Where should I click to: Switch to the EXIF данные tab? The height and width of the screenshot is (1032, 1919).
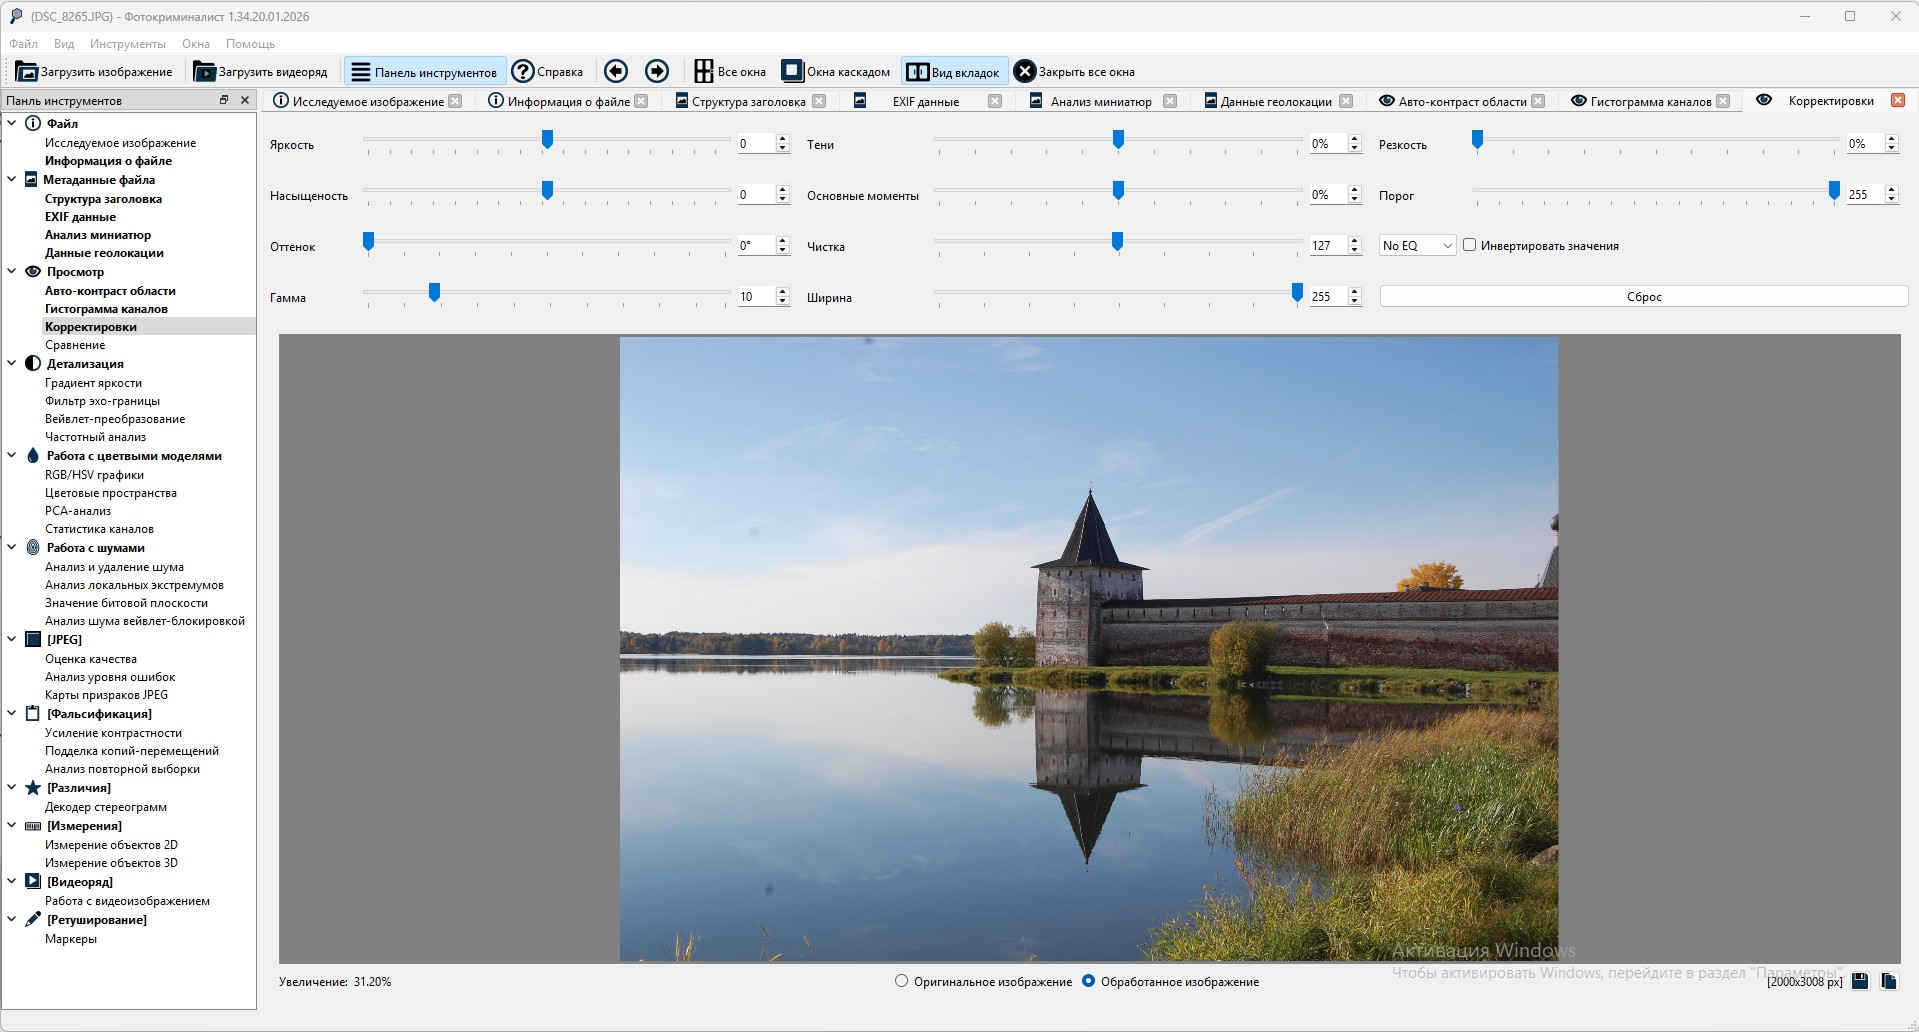925,102
